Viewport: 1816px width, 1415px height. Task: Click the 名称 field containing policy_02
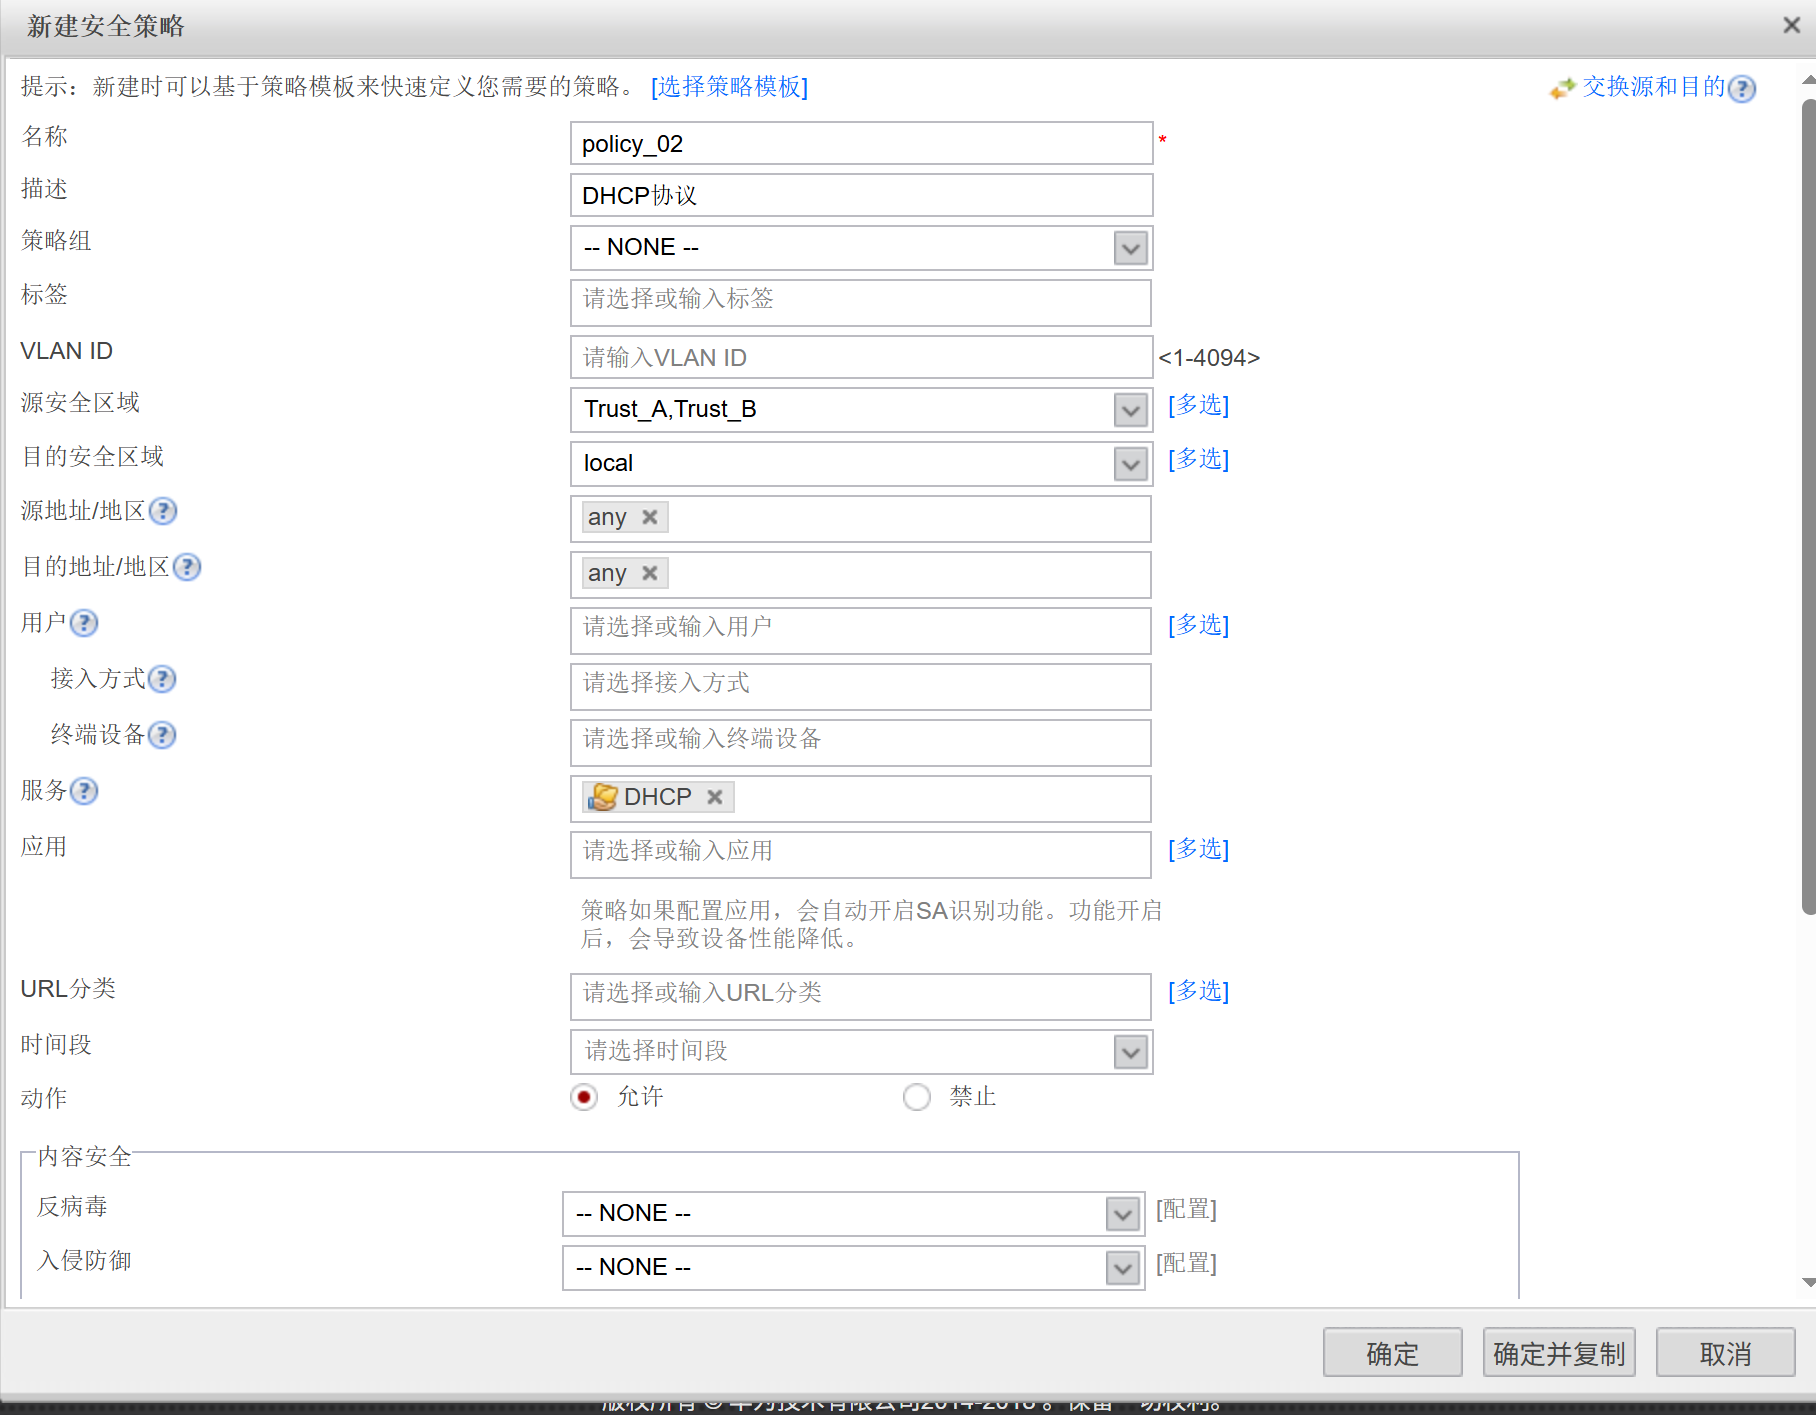coord(862,143)
